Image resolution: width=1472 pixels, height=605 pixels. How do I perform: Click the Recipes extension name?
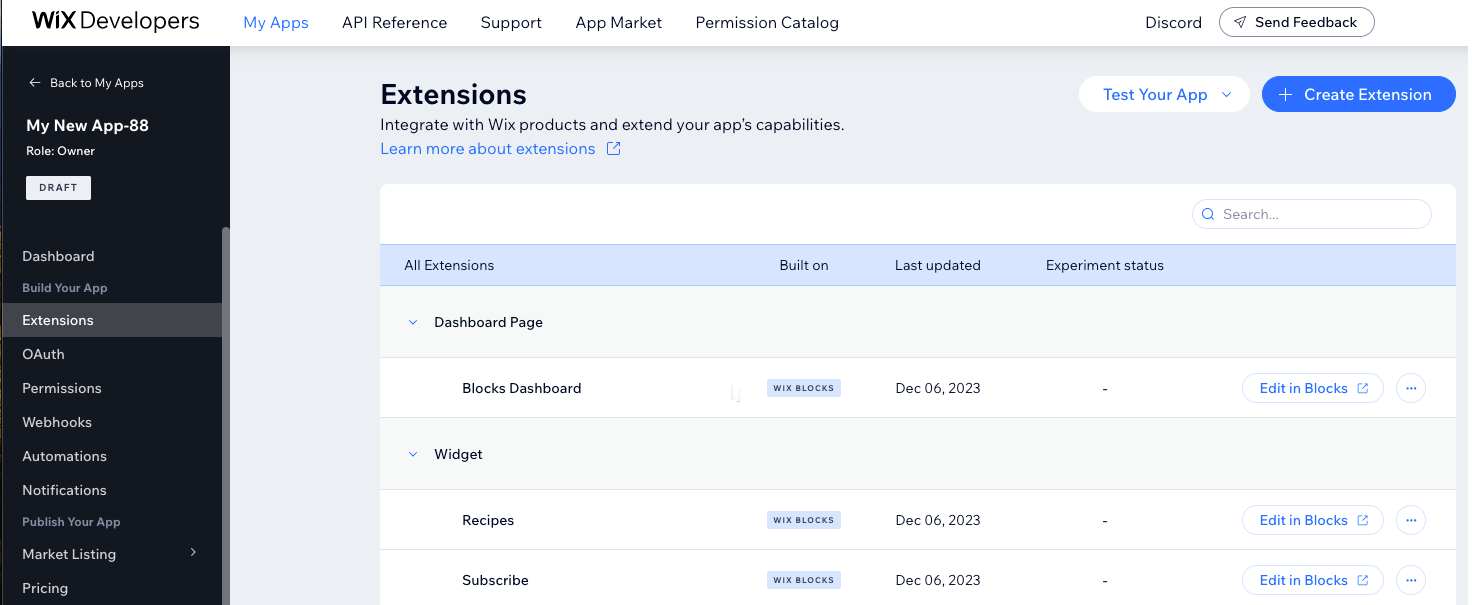tap(488, 520)
